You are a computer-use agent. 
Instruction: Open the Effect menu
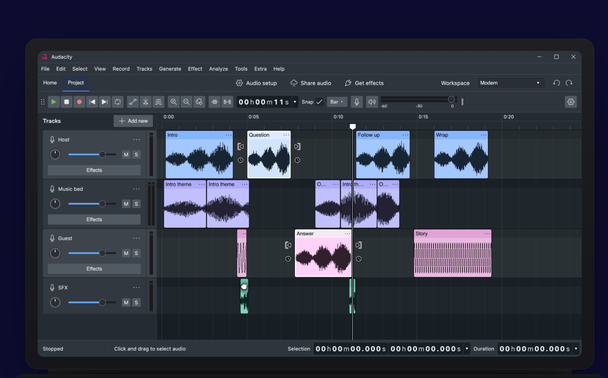click(195, 69)
